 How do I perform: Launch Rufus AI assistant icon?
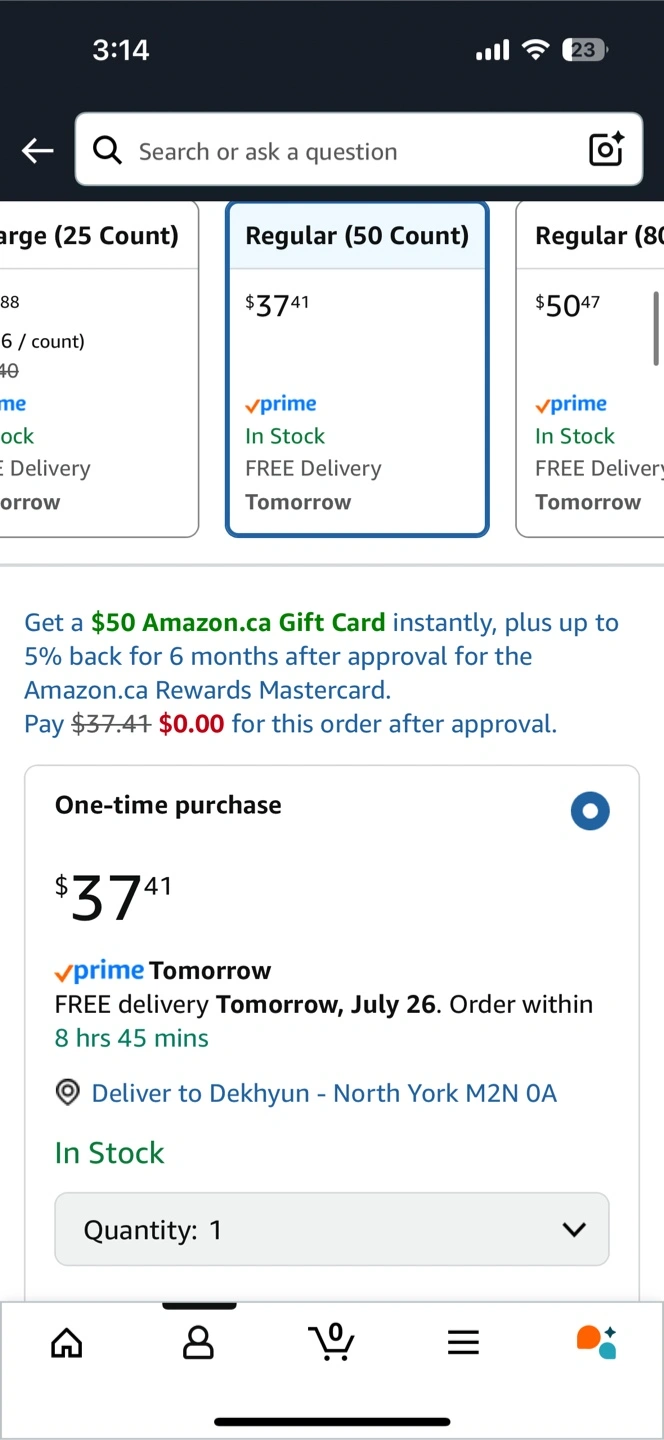coord(596,1341)
